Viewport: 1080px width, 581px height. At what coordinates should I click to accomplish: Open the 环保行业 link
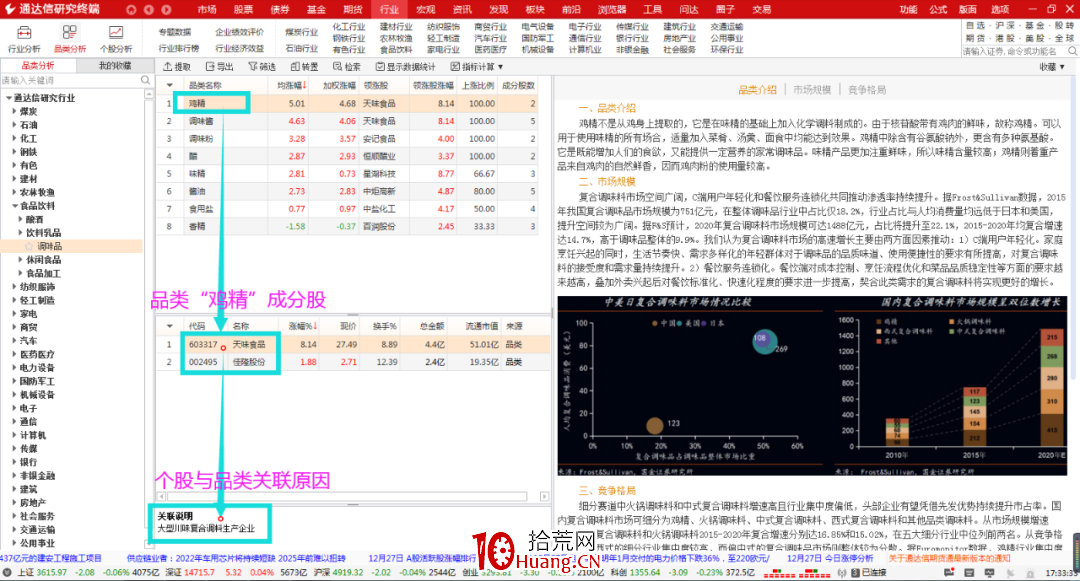pyautogui.click(x=727, y=50)
